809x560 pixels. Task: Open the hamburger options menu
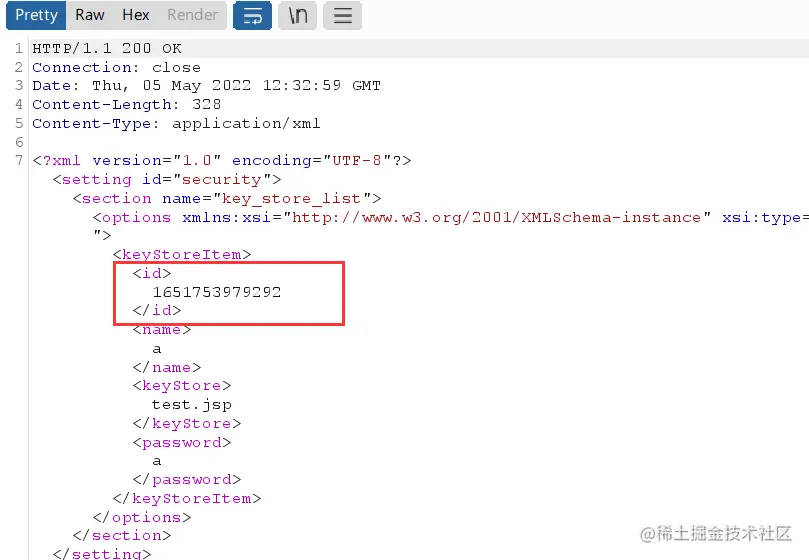coord(343,15)
